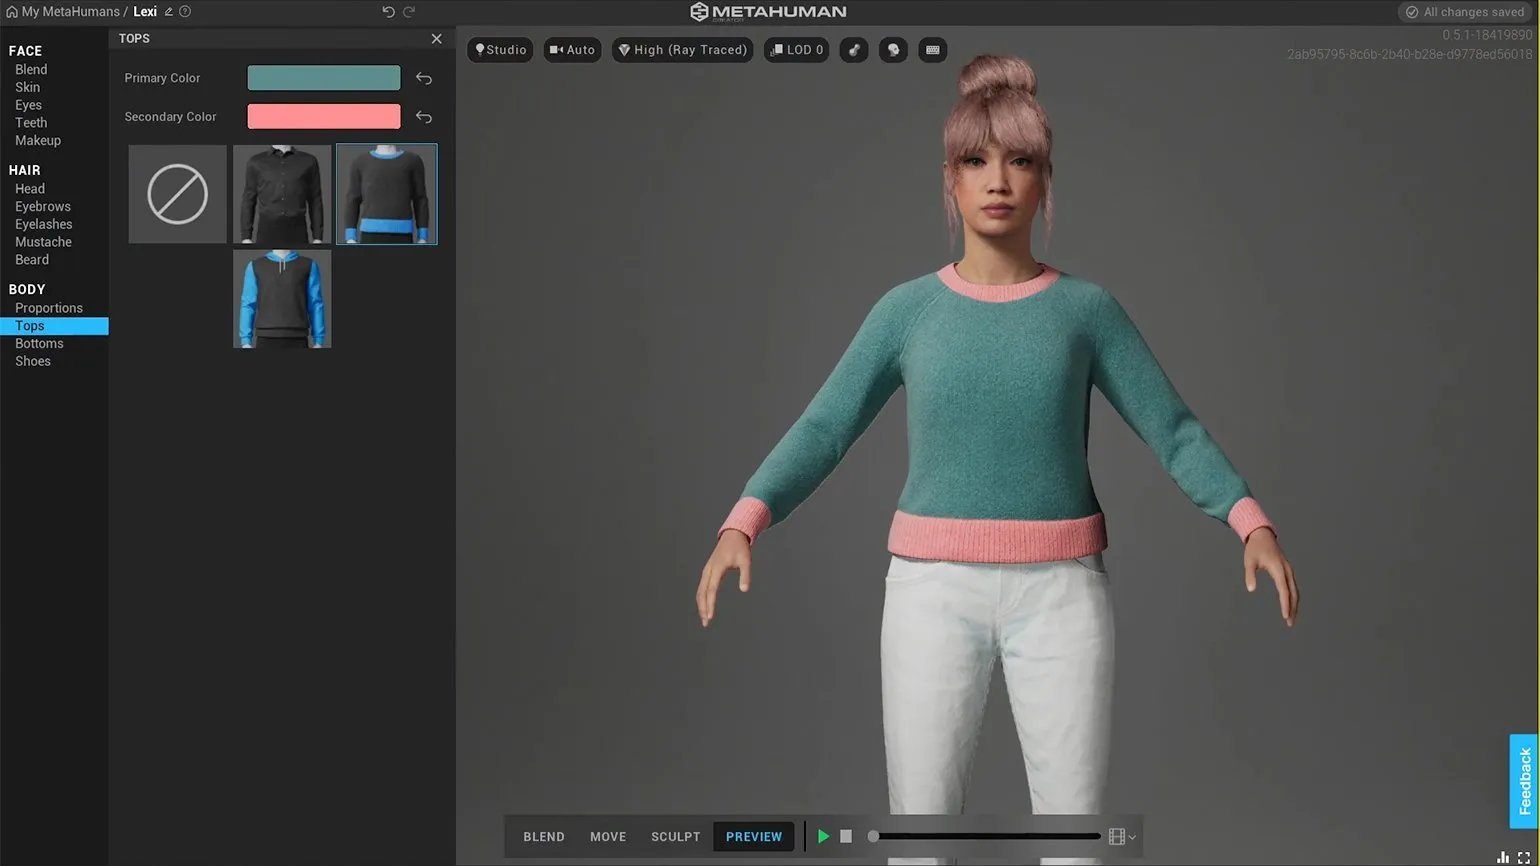The width and height of the screenshot is (1540, 866).
Task: Expand the LOD 0 level selector
Action: [797, 50]
